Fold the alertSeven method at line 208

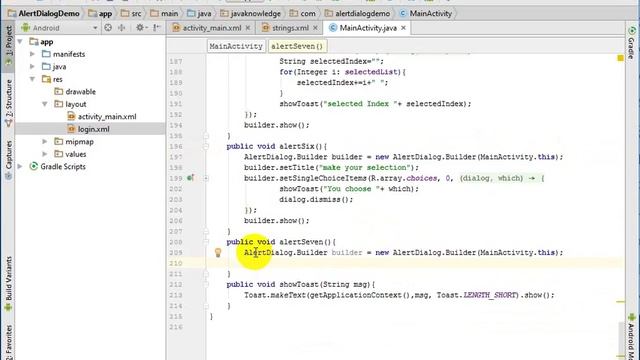pos(206,242)
